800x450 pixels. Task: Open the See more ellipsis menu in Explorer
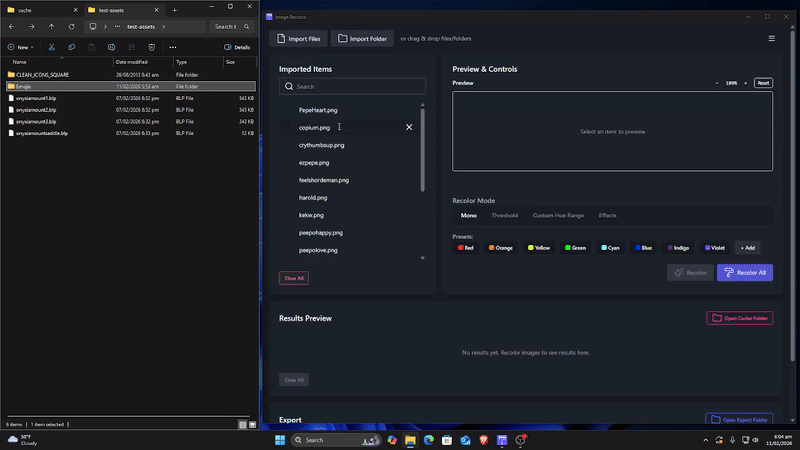point(173,47)
